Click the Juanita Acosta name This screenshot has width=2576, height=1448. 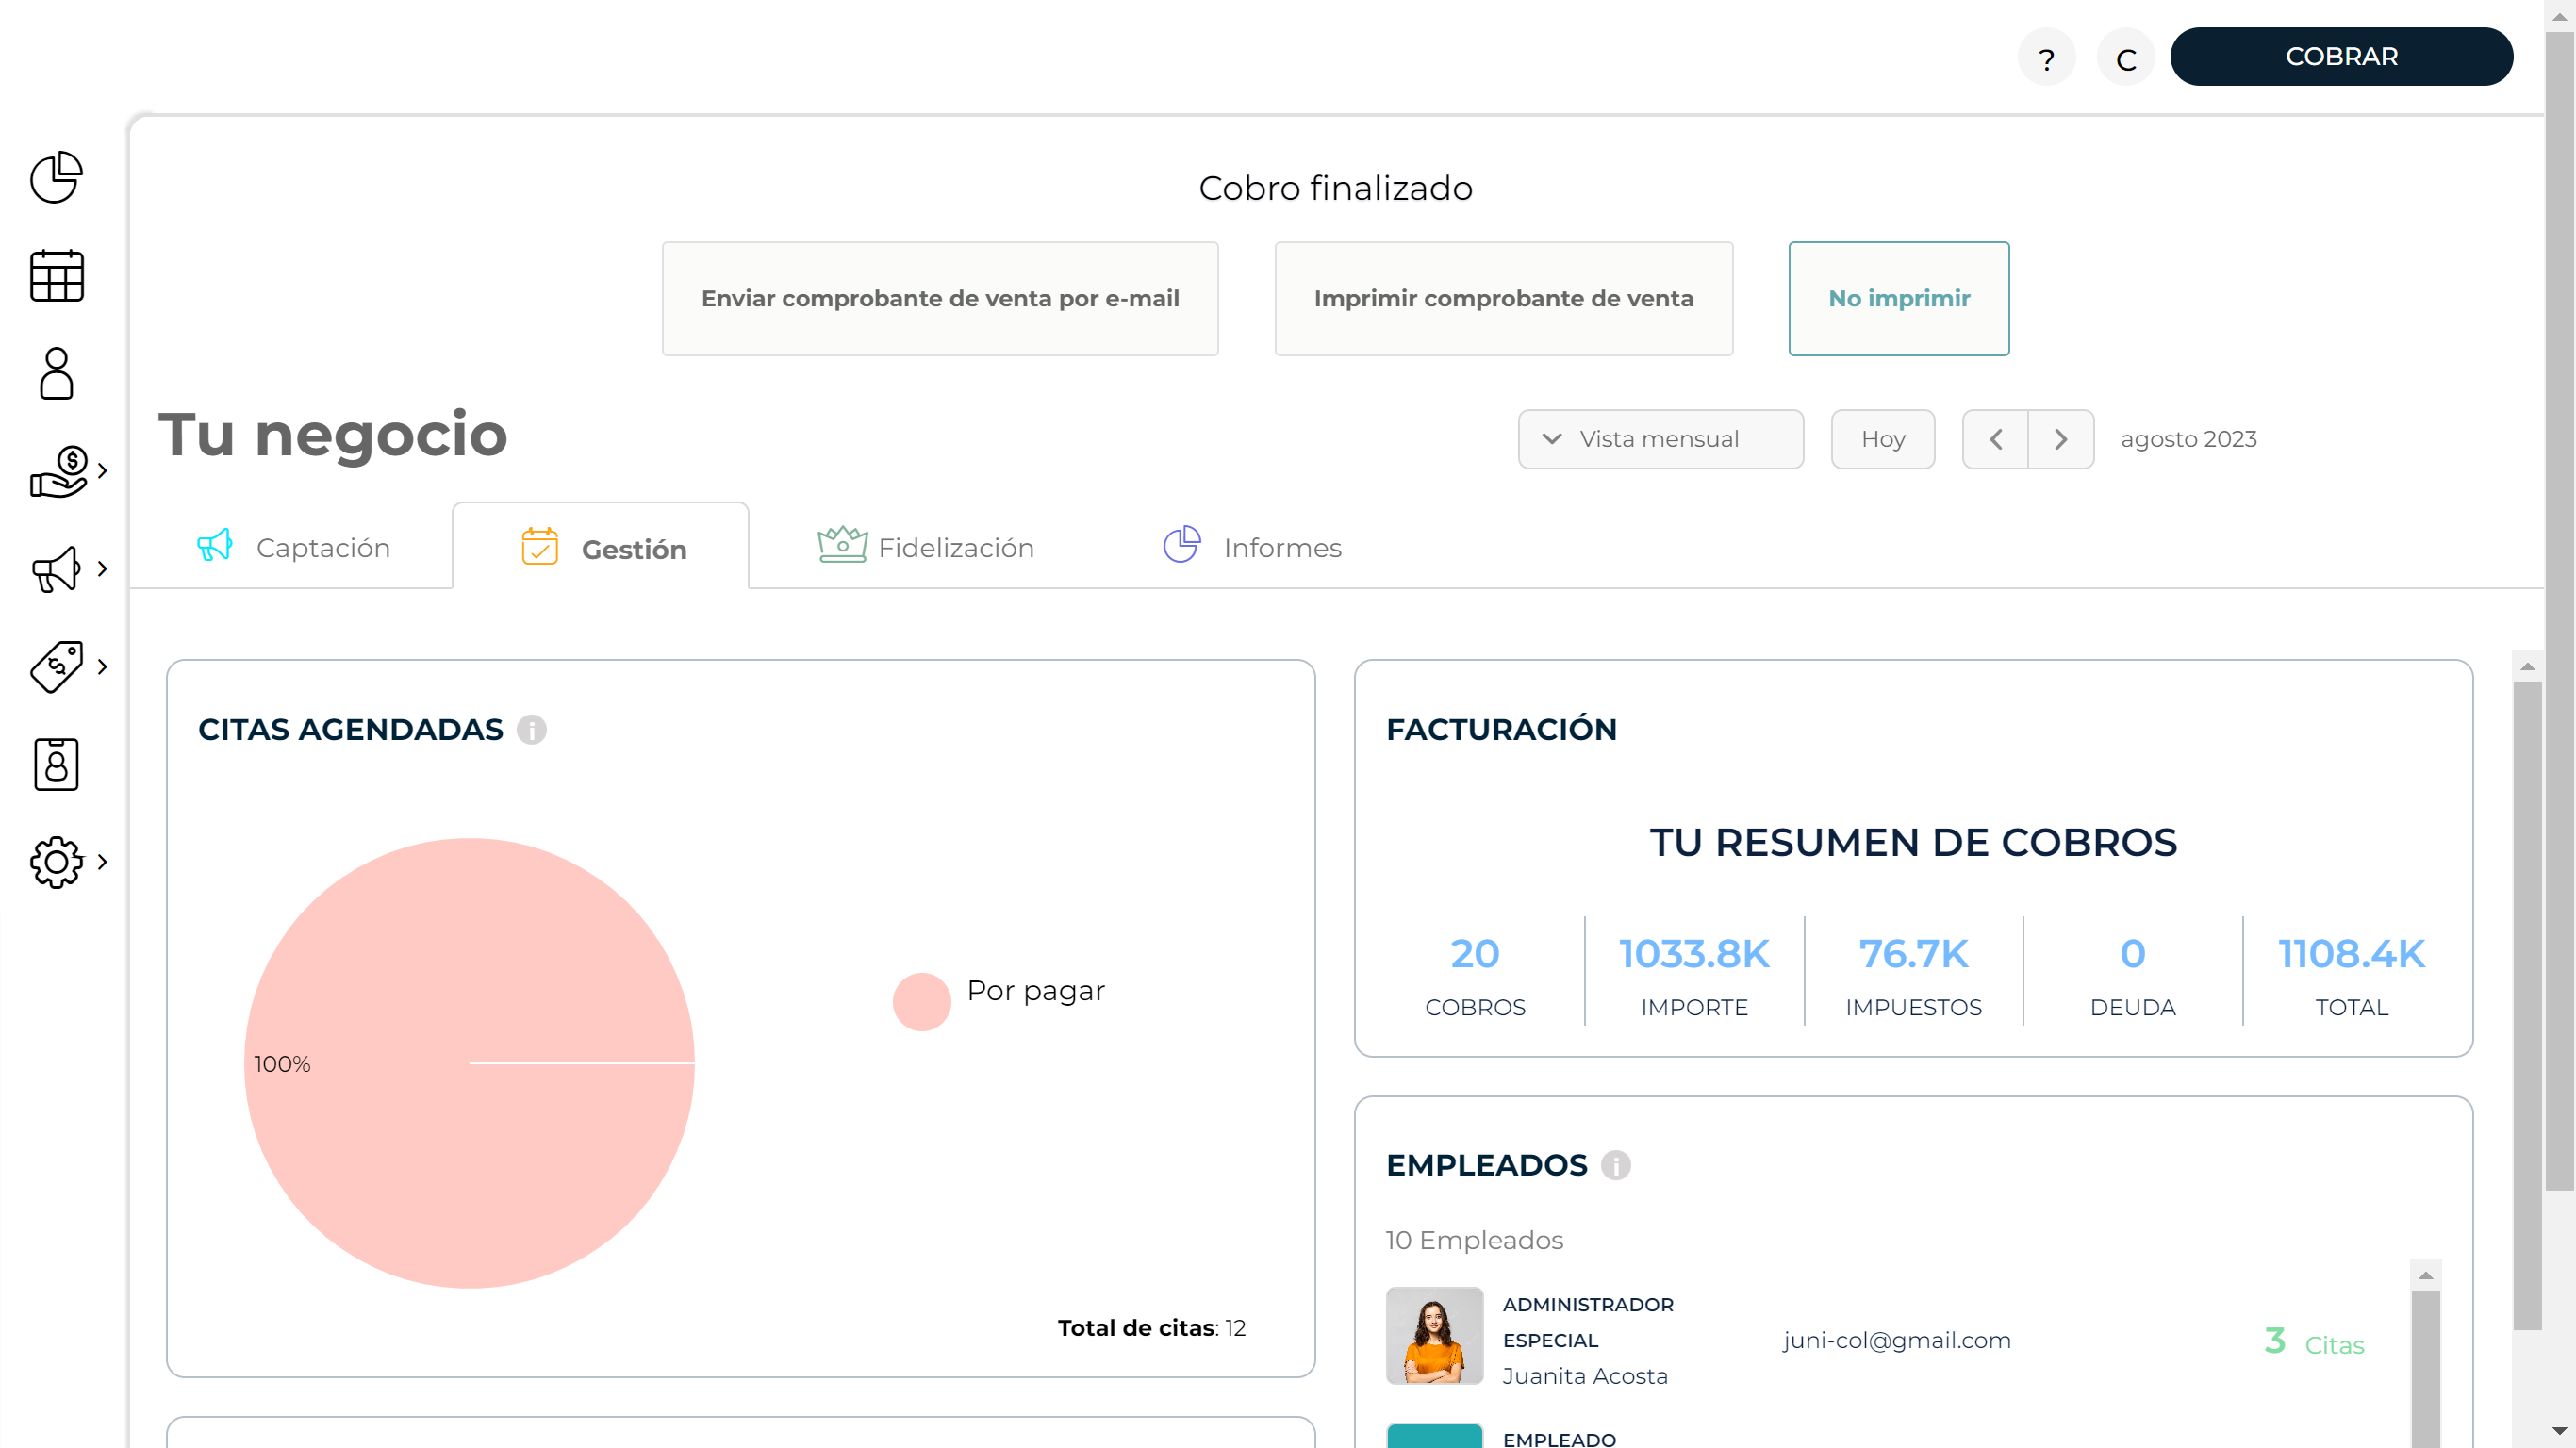point(1585,1376)
